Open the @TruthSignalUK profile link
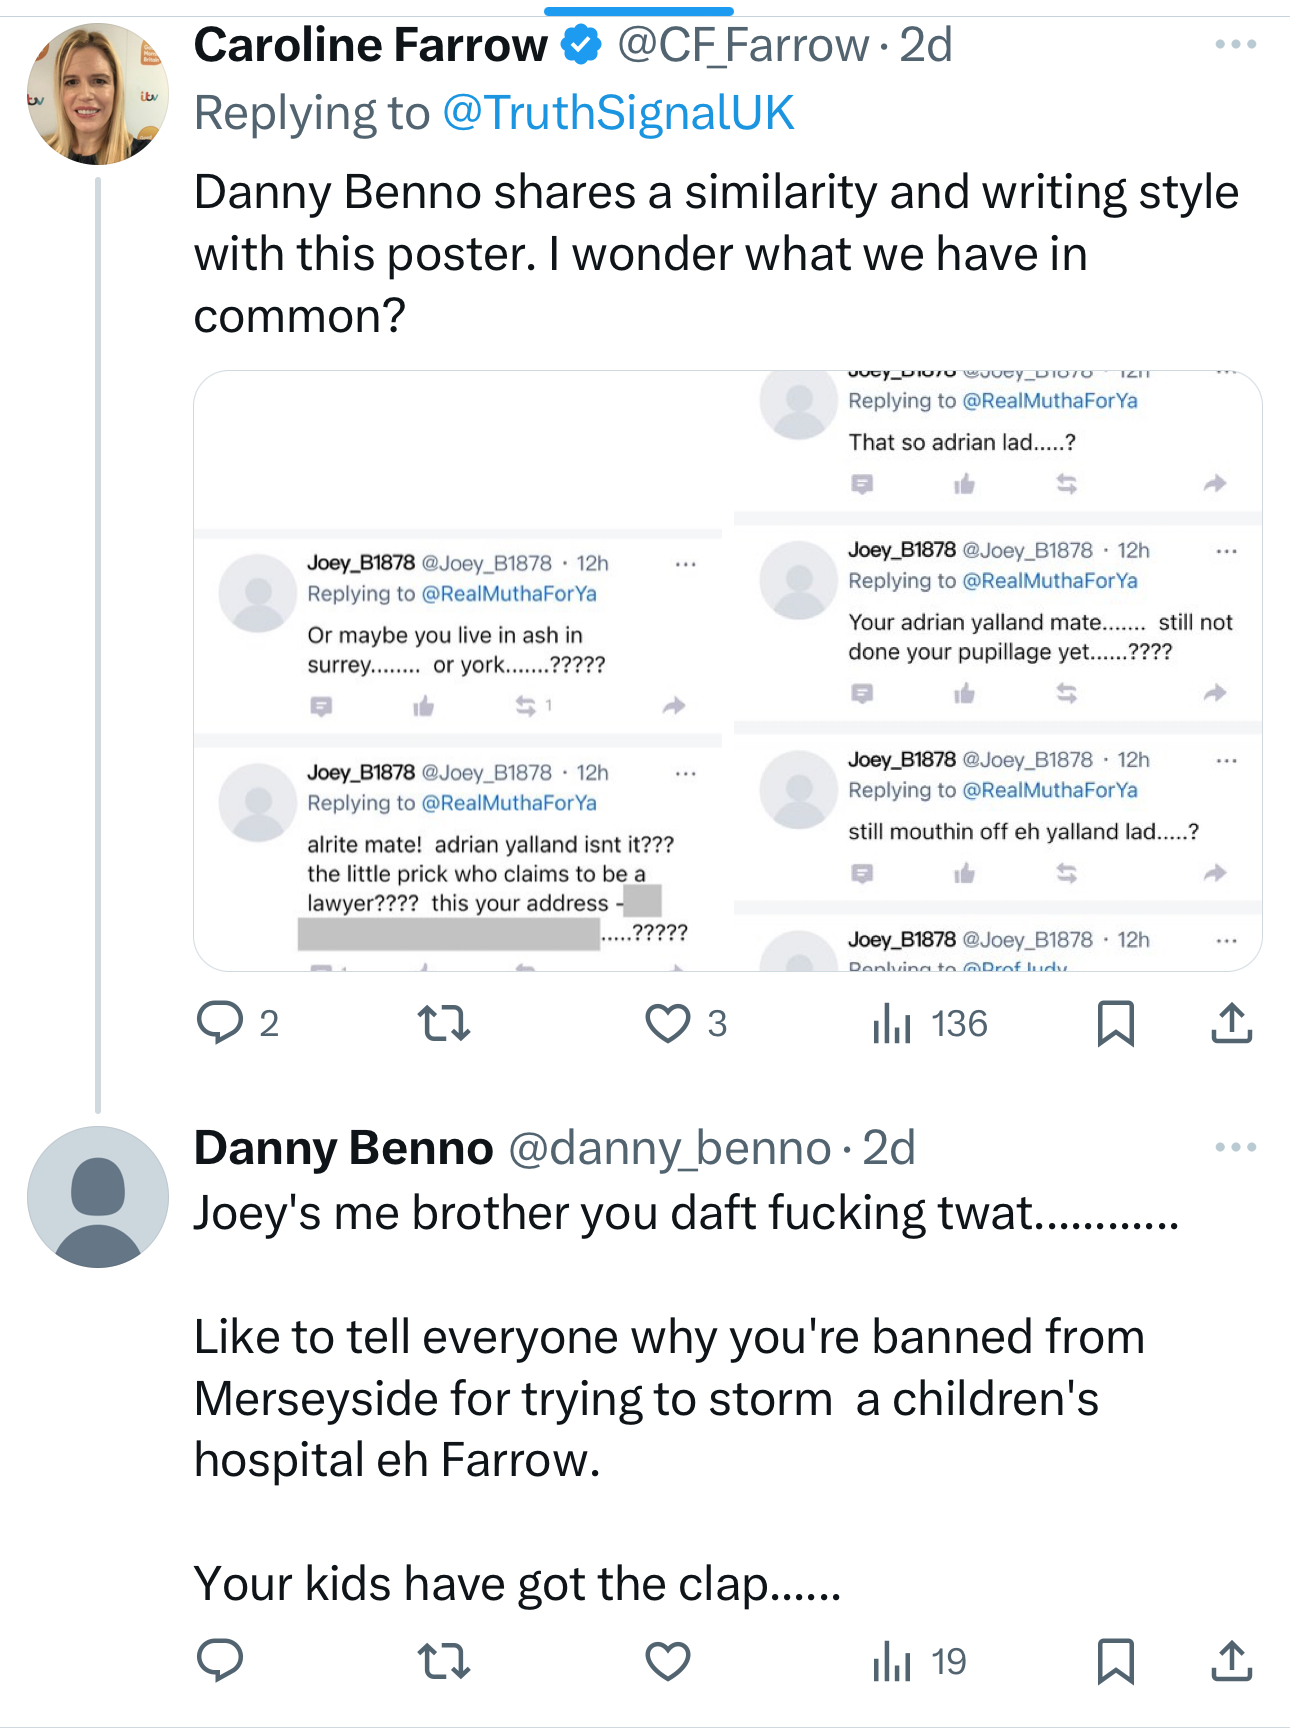The width and height of the screenshot is (1290, 1731). coord(618,113)
